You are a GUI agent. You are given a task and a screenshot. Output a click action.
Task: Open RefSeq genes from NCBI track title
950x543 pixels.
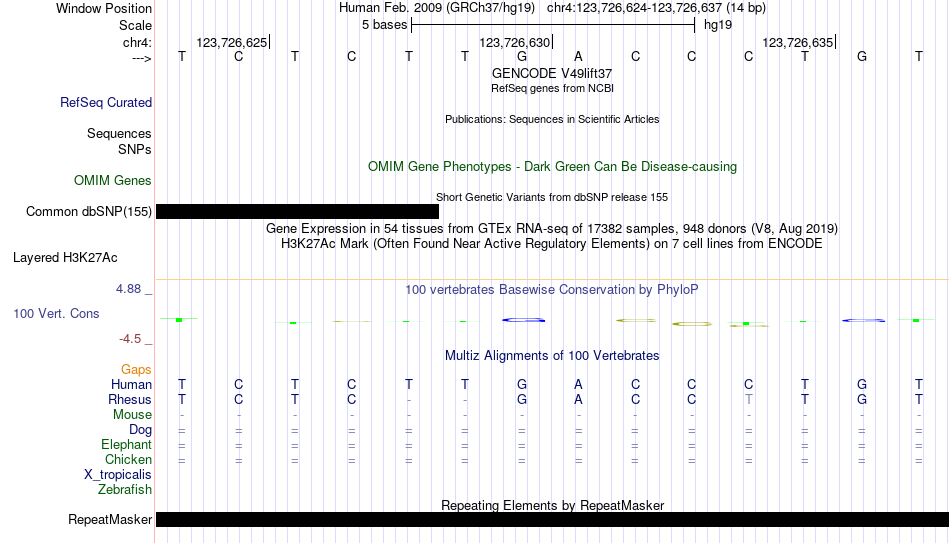552,88
